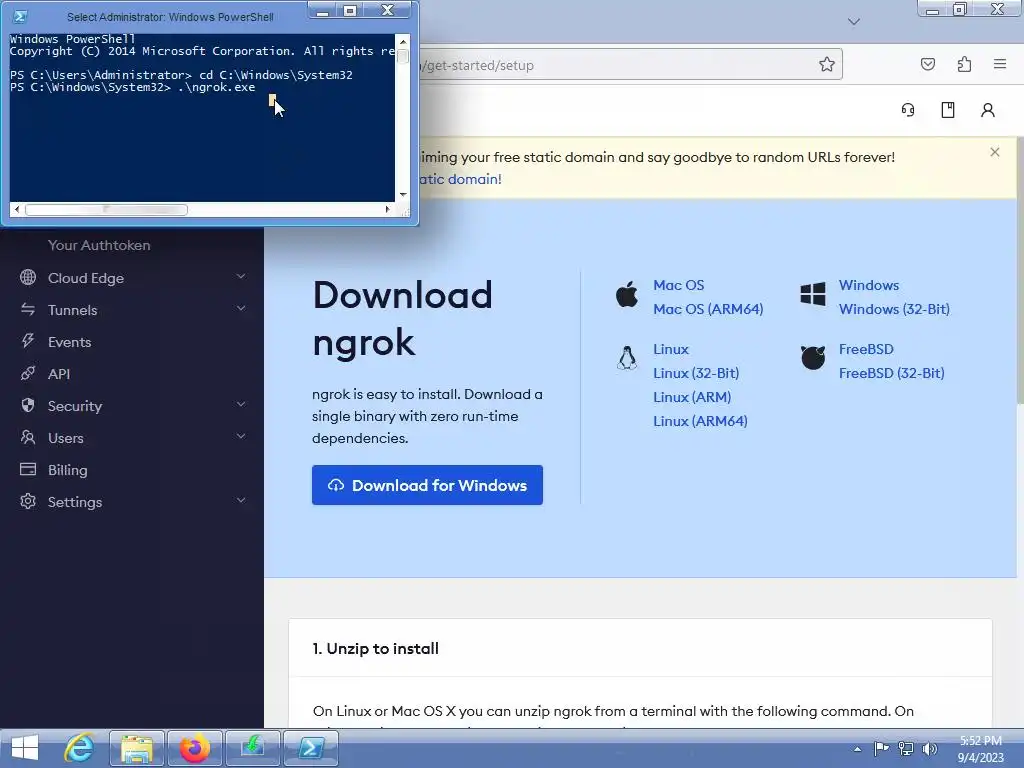Click the Action Center flag tray icon
Viewport: 1024px width, 768px height.
coord(881,749)
